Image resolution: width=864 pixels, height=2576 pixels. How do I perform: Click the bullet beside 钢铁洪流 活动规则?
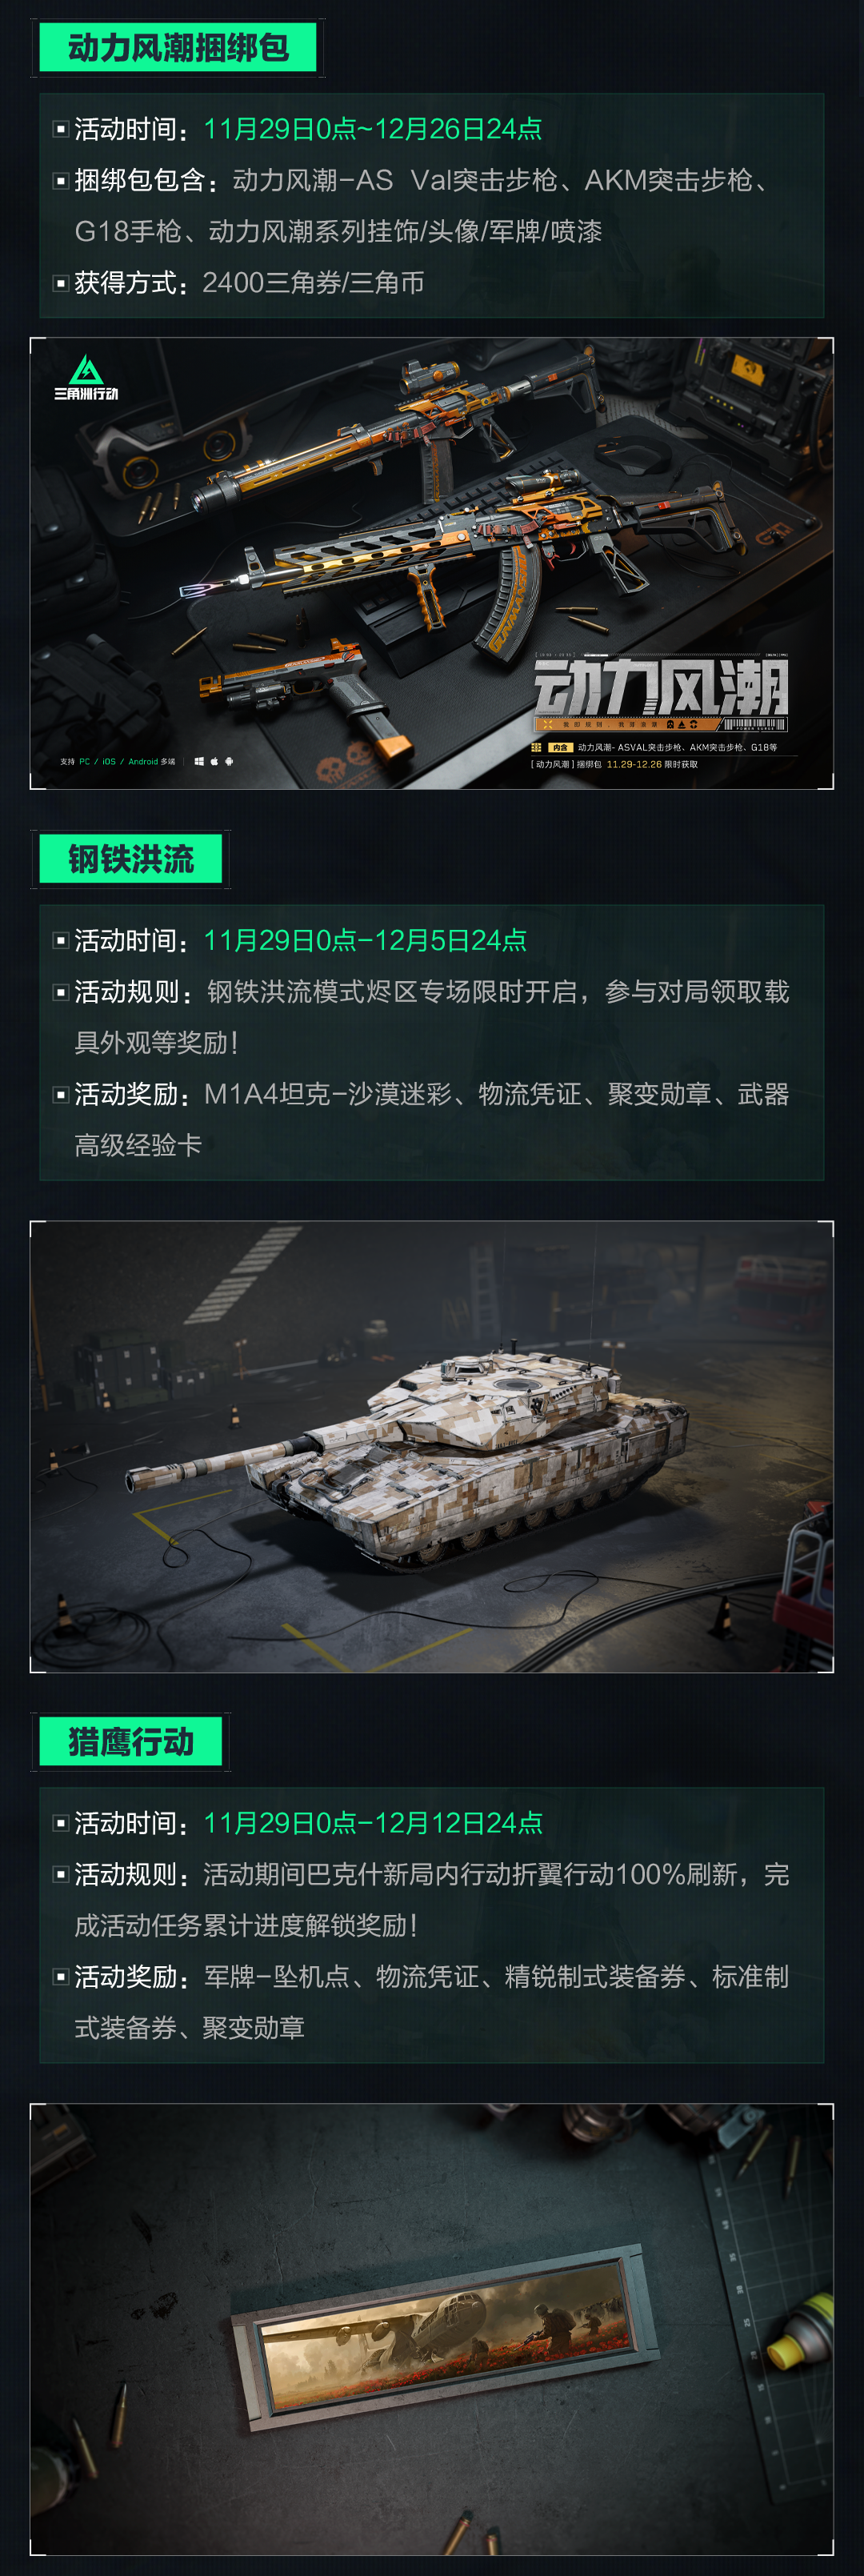[61, 992]
